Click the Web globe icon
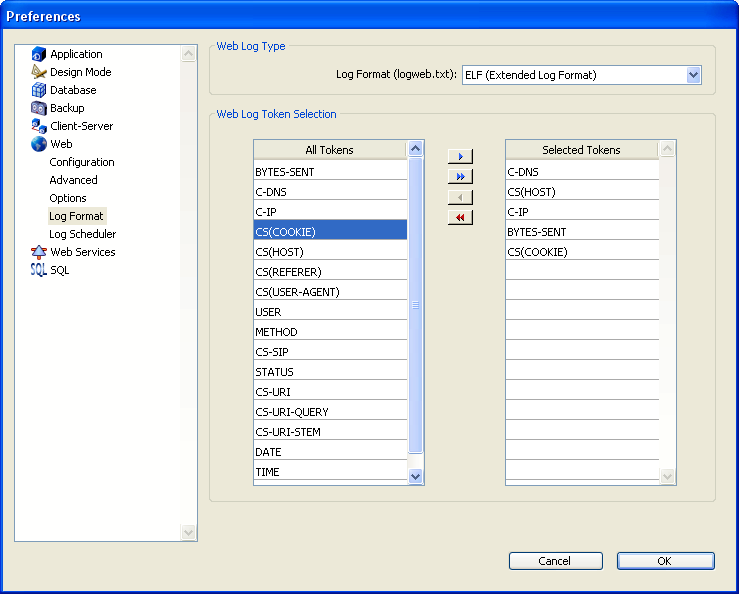739x594 pixels. (39, 144)
